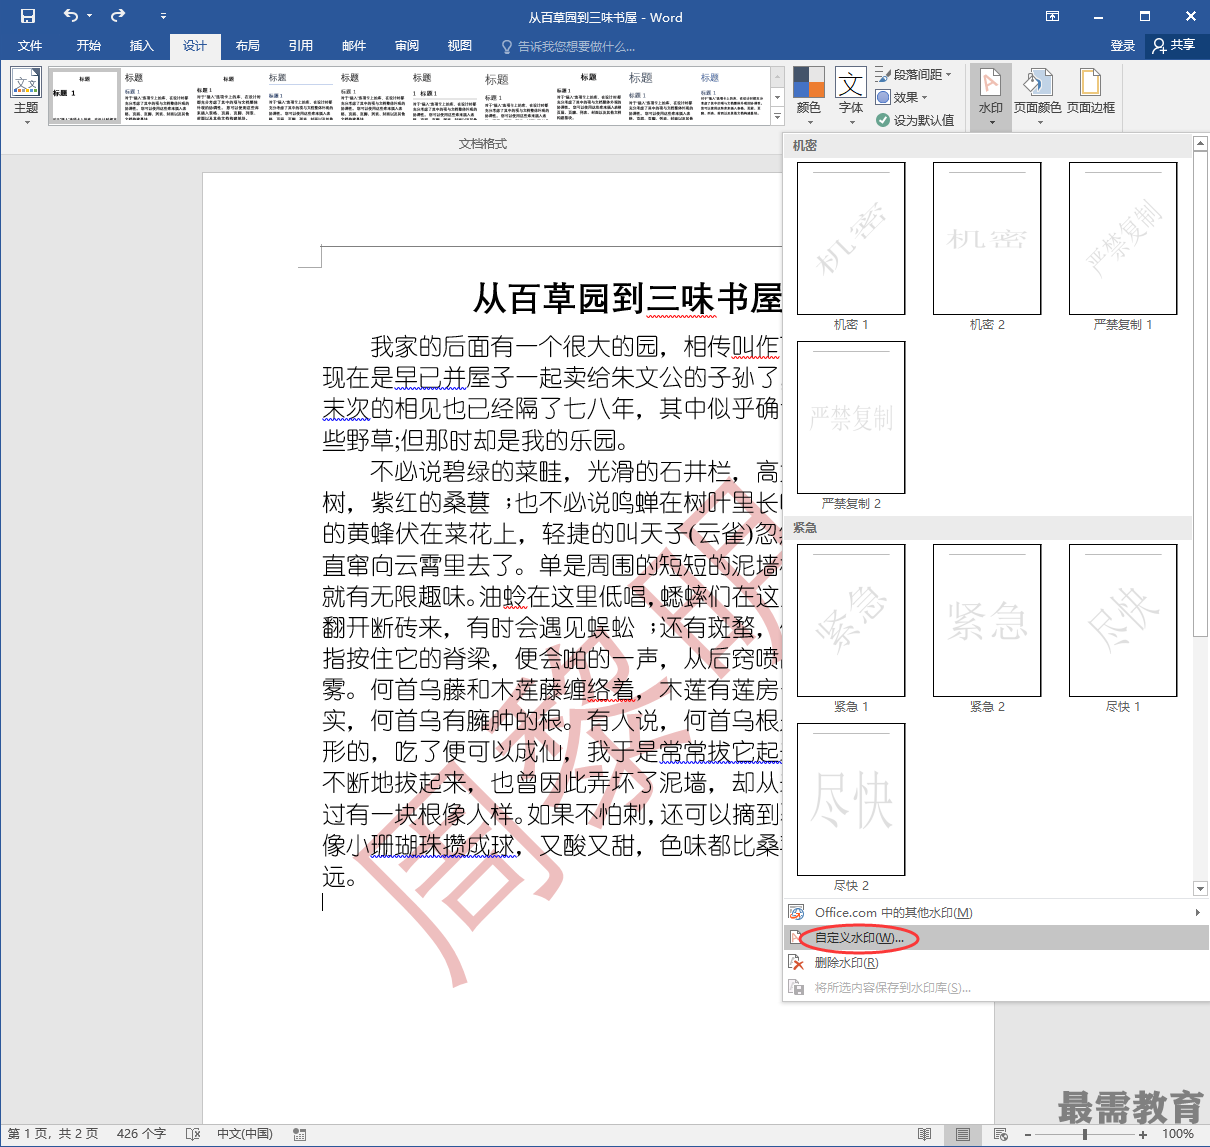Open the Colors (颜色) palette

pos(808,96)
